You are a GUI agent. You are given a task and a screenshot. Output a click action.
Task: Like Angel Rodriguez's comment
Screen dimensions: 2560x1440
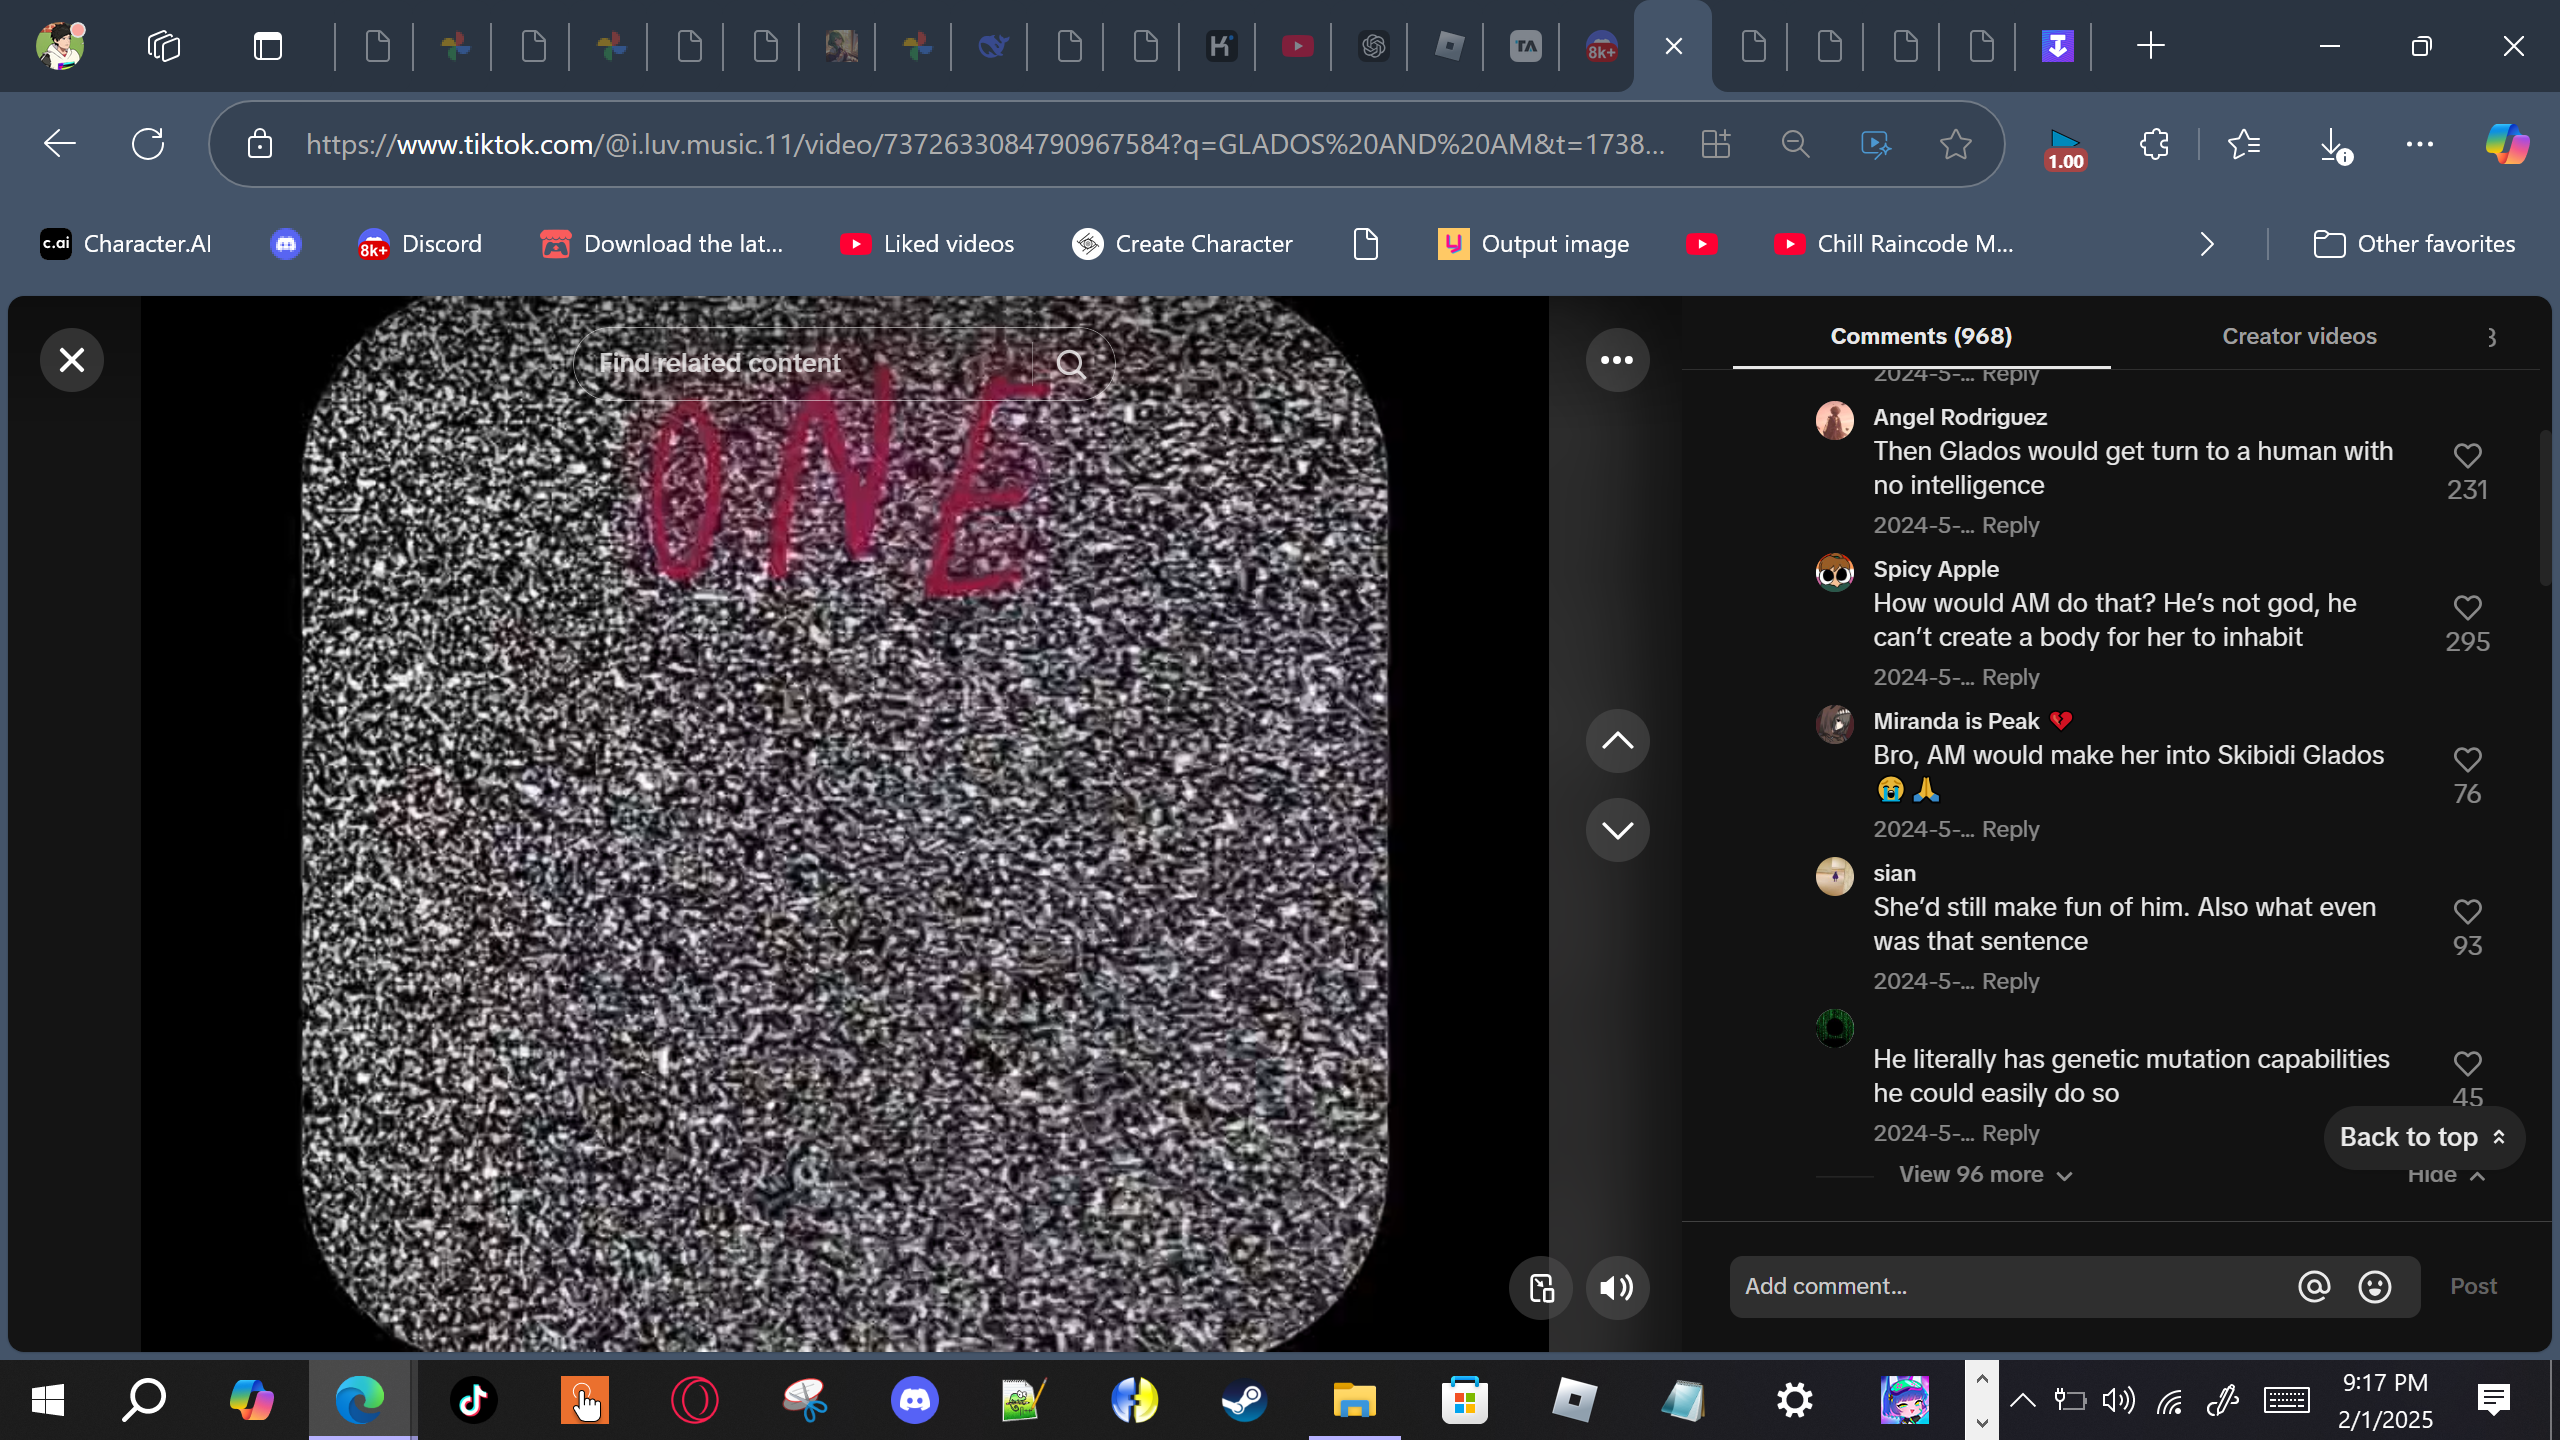[x=2467, y=456]
